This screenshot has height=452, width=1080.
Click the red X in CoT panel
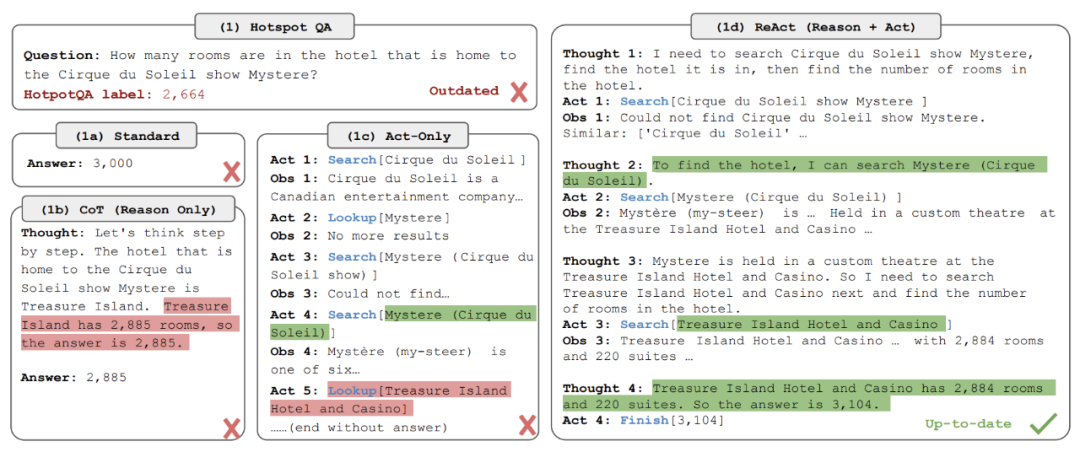click(231, 429)
